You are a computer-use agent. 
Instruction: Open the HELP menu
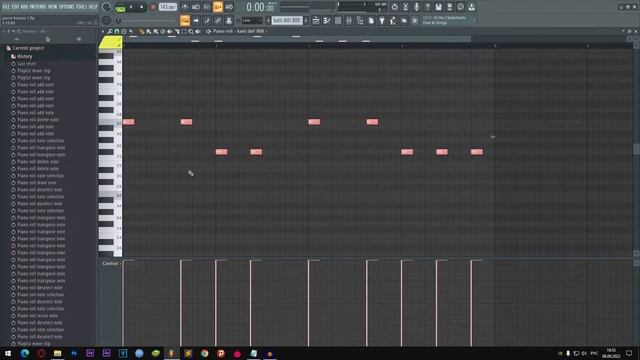(93, 7)
